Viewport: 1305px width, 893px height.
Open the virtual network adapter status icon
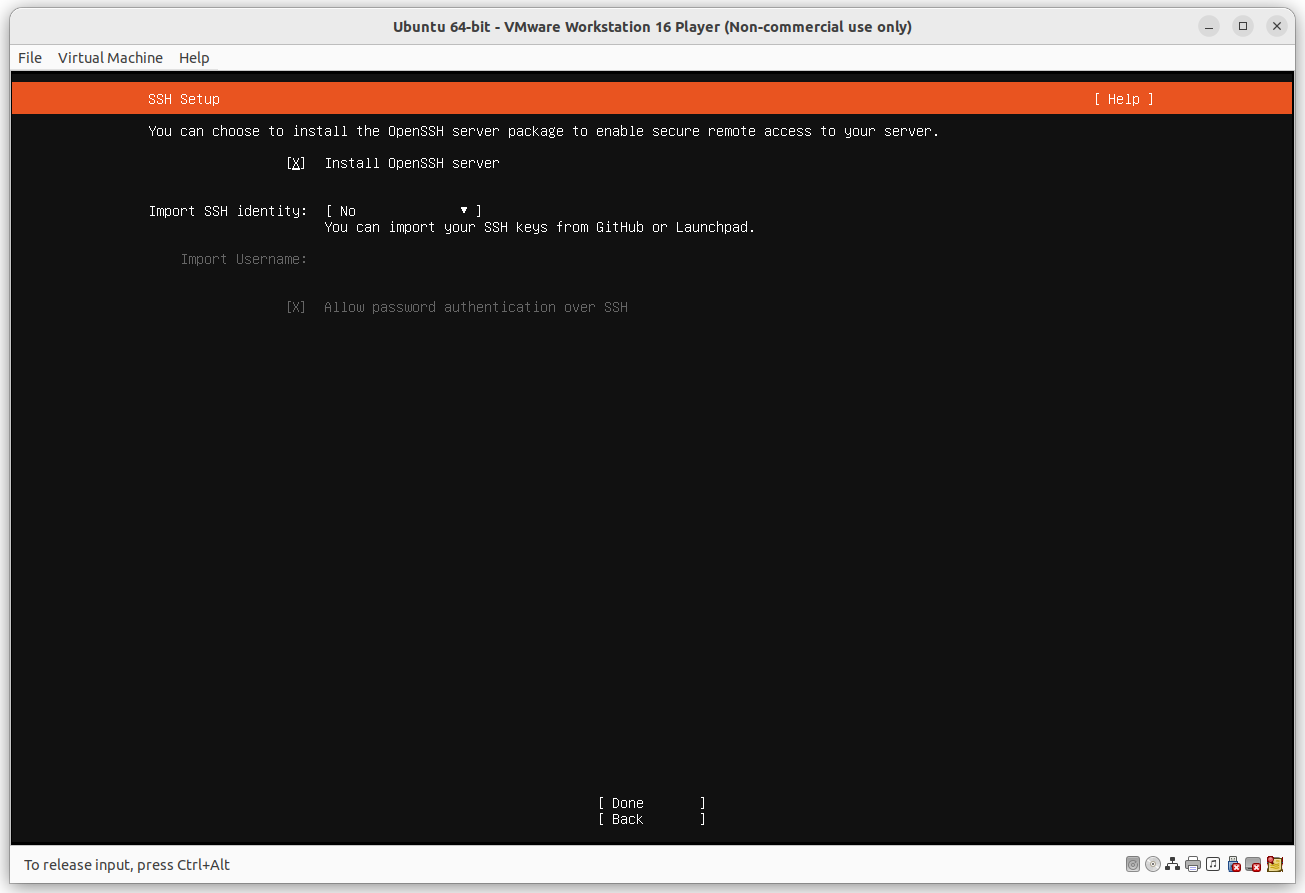click(1172, 863)
